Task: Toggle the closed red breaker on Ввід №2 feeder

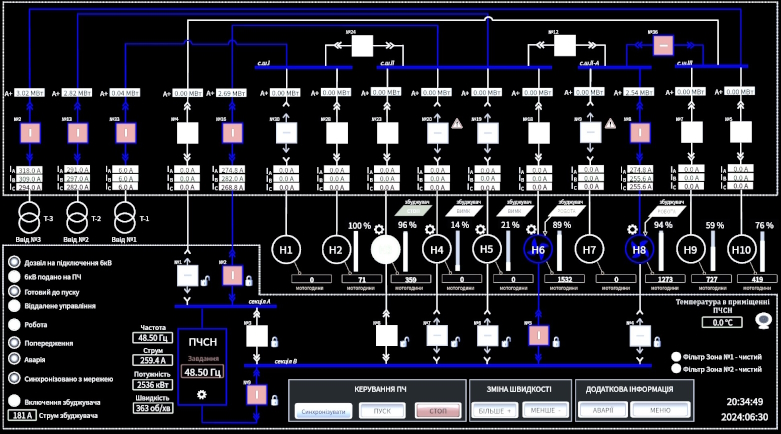Action: tap(78, 133)
